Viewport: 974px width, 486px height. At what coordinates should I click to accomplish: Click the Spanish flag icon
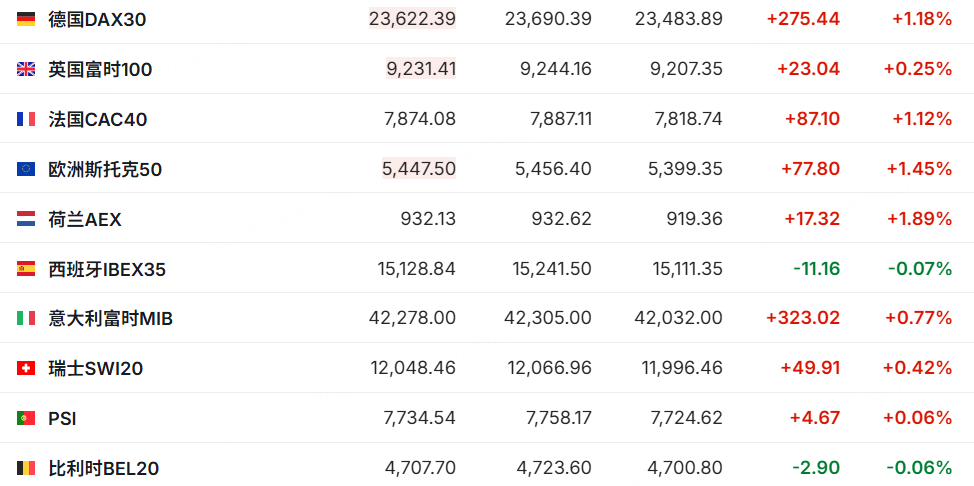coord(26,268)
